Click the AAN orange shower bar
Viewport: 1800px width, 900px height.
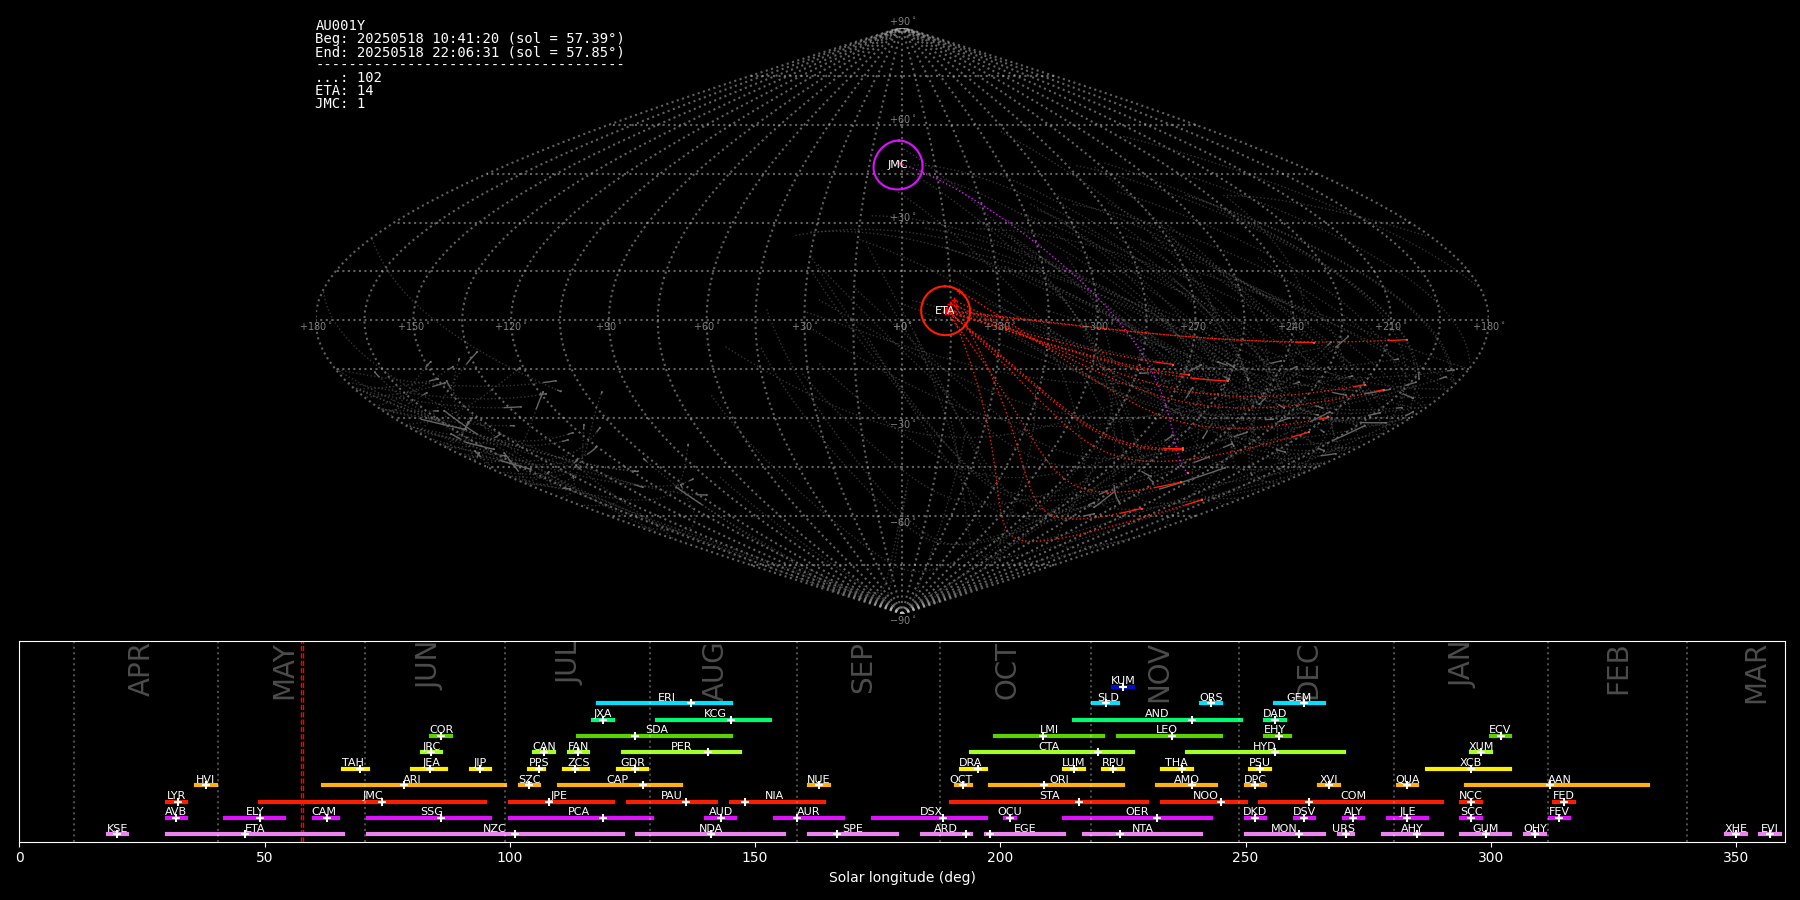1556,785
